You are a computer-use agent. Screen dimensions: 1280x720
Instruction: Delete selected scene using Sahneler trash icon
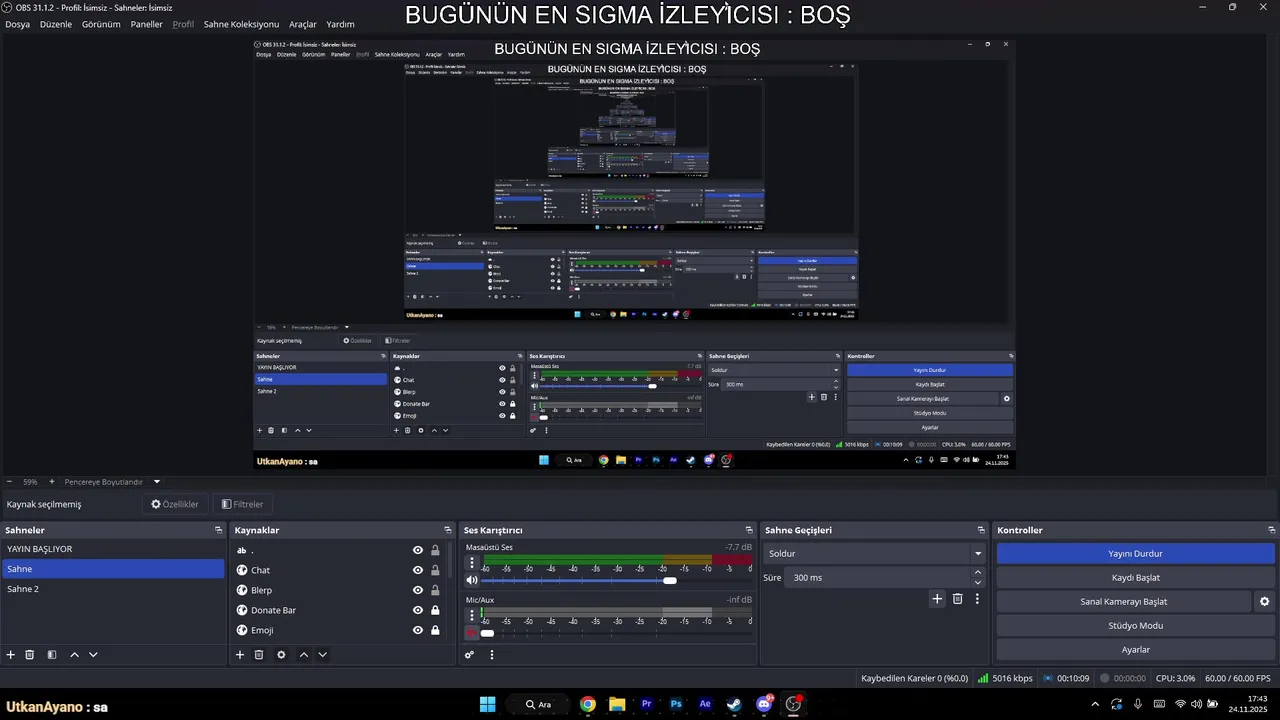tap(30, 655)
